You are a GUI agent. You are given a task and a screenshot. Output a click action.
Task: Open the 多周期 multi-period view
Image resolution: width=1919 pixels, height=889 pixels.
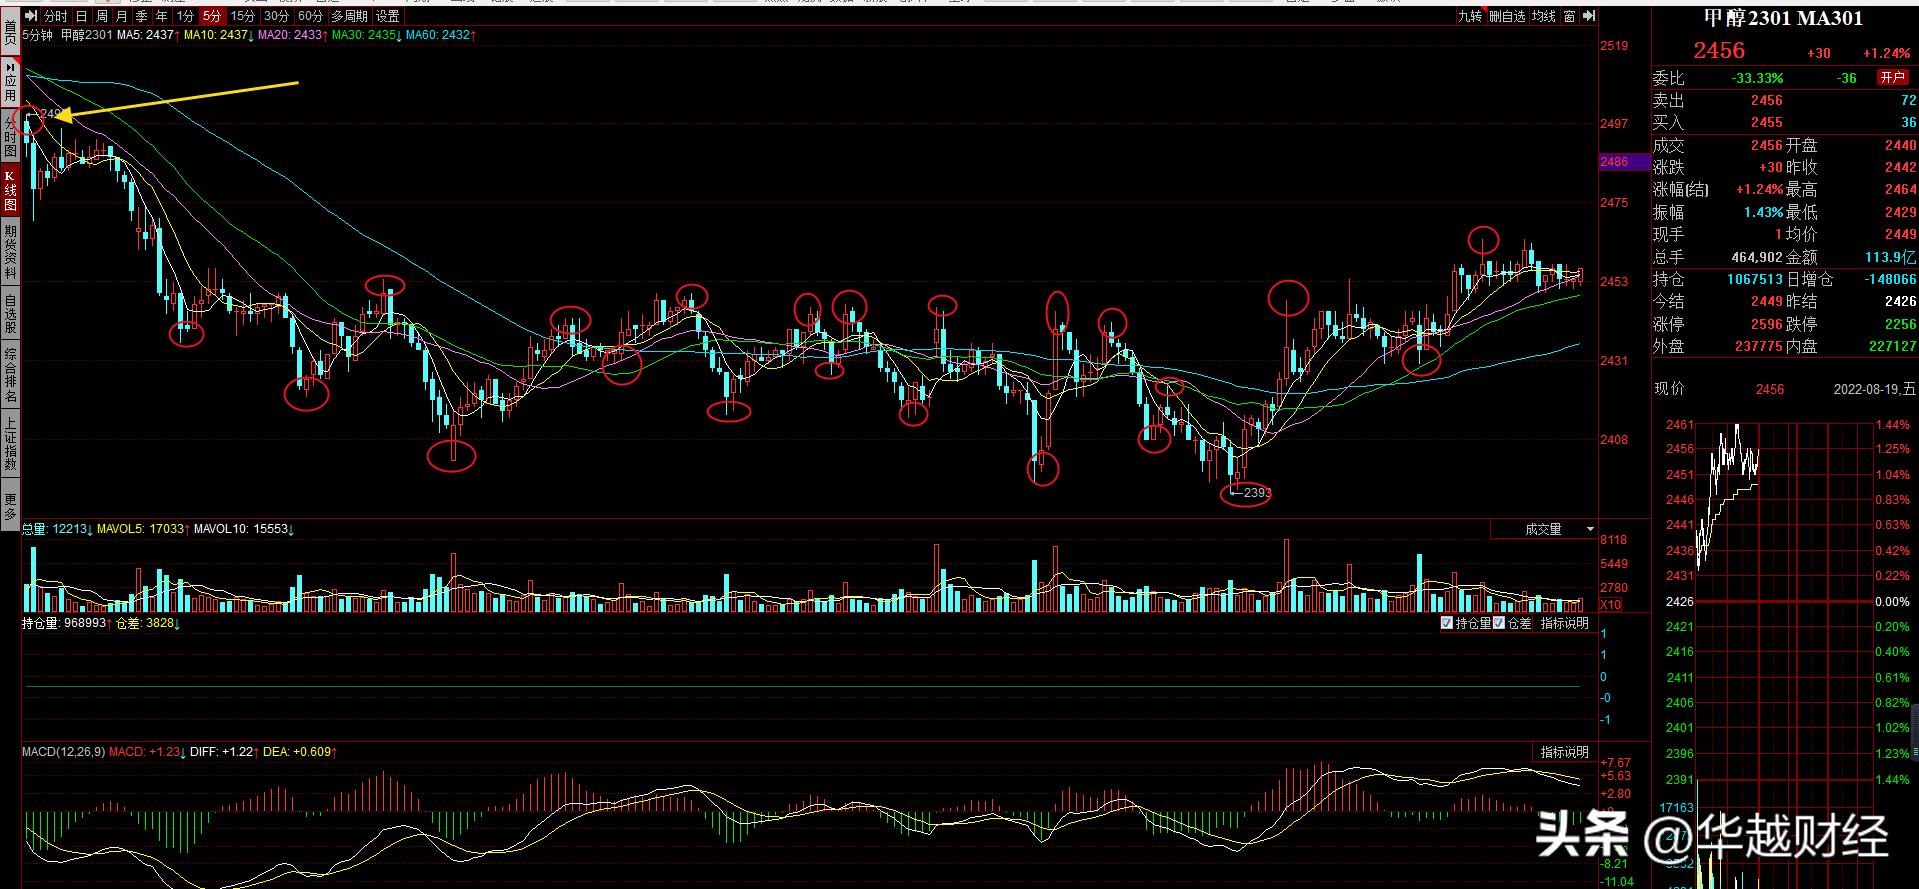350,16
